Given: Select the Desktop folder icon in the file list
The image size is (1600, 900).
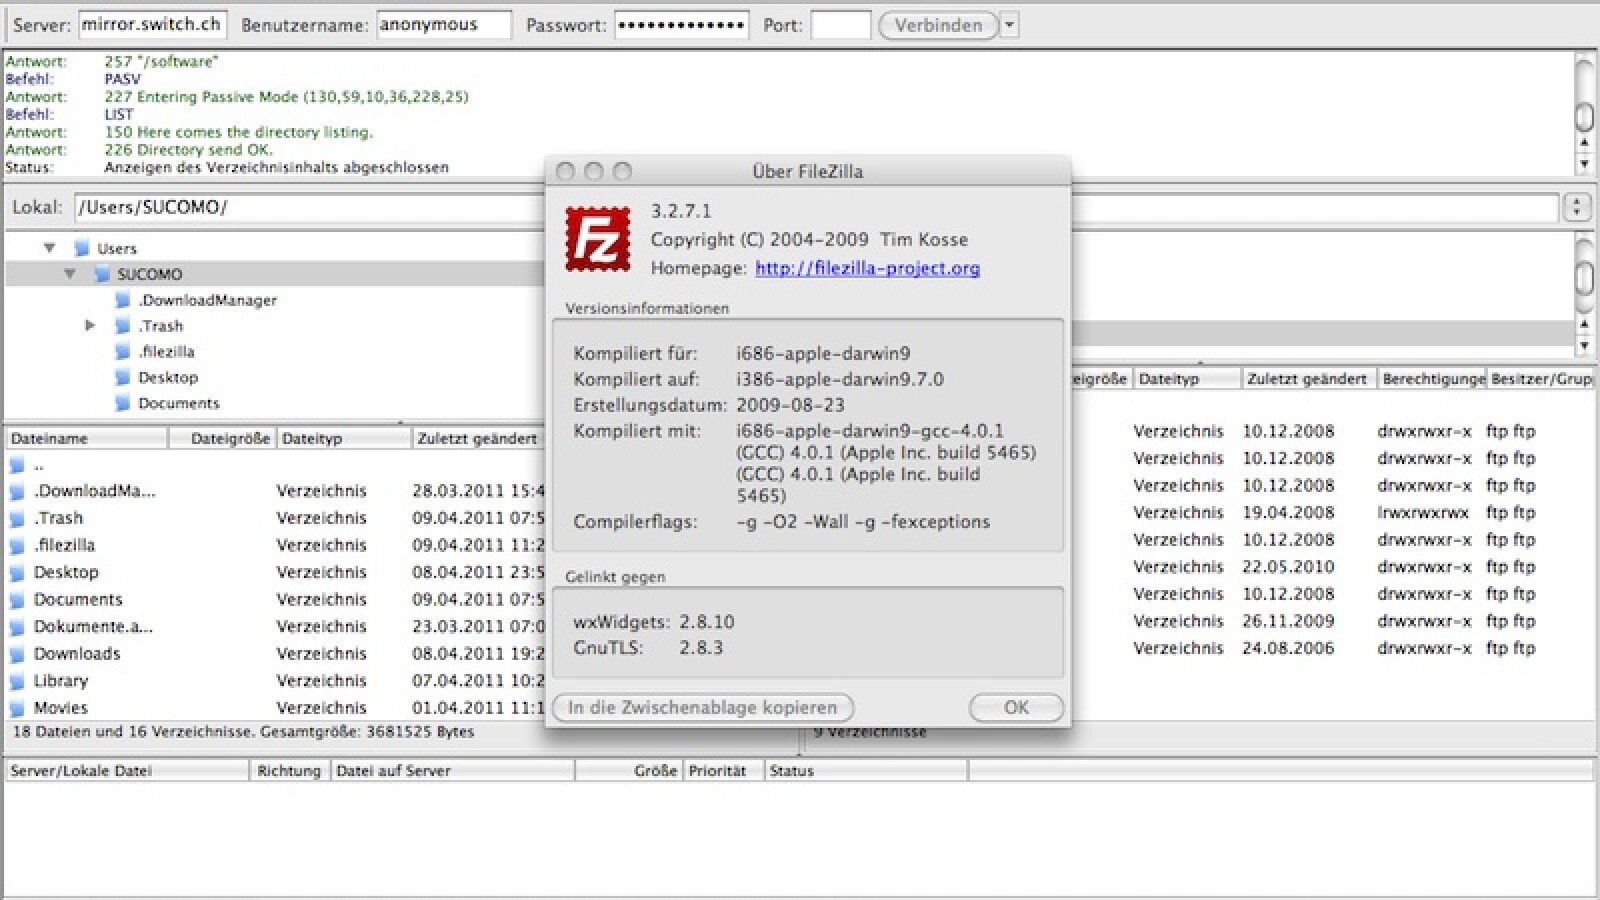Looking at the screenshot, I should pyautogui.click(x=17, y=573).
